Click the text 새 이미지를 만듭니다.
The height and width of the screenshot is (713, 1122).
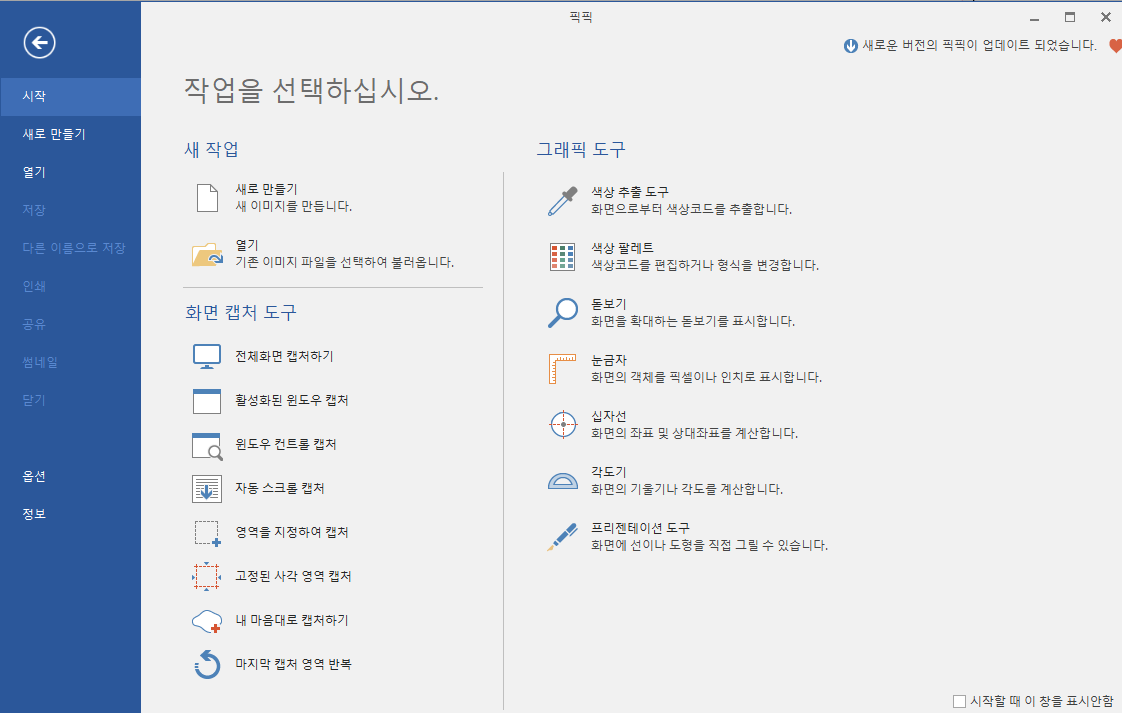tap(293, 207)
